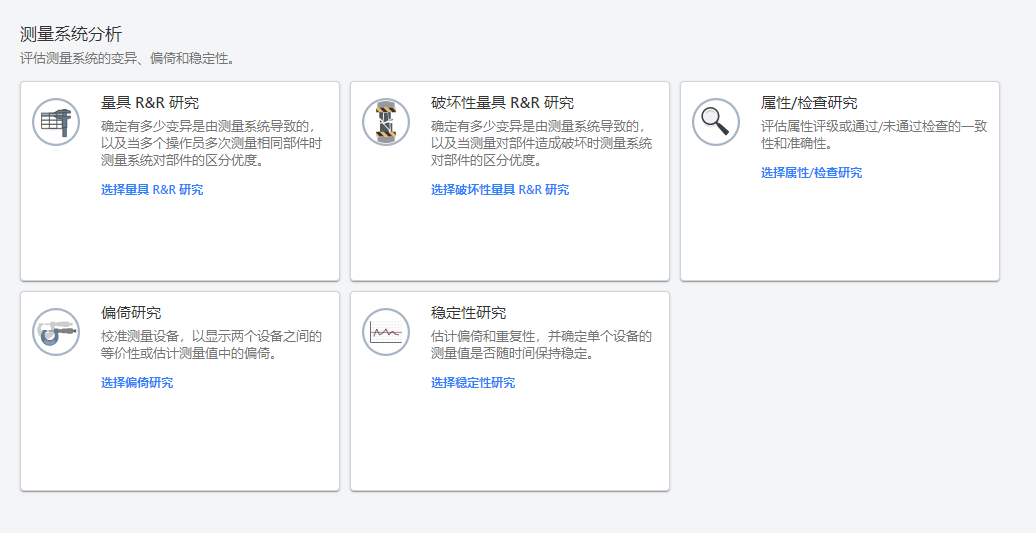
Task: Click the 测量系统分析 page heading
Action: 71,35
